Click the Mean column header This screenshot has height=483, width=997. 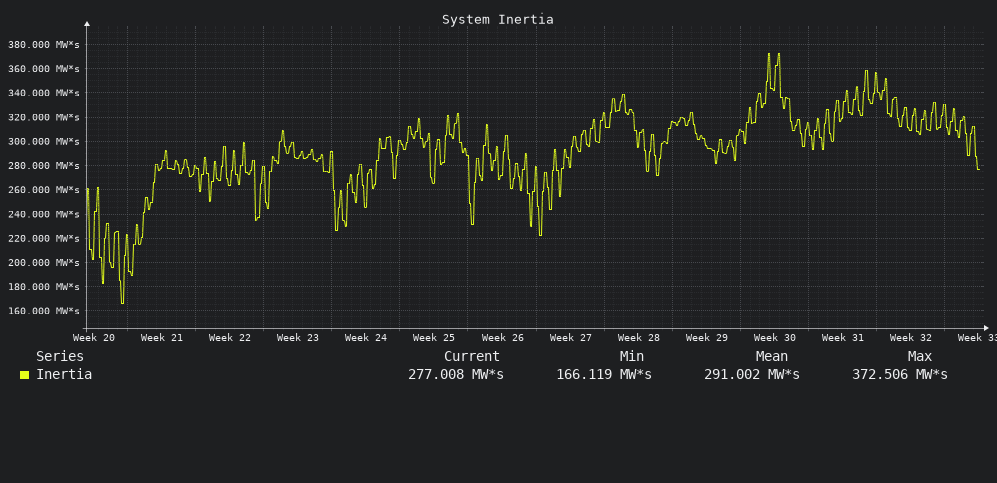(772, 356)
